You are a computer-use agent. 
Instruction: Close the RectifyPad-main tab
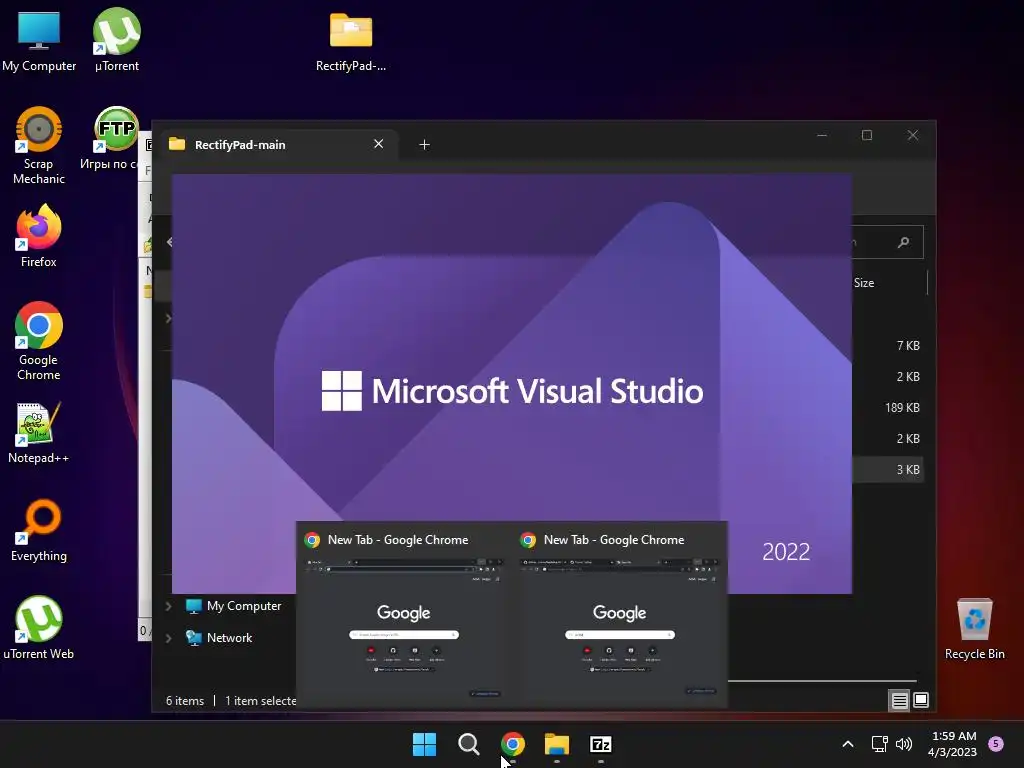tap(378, 144)
